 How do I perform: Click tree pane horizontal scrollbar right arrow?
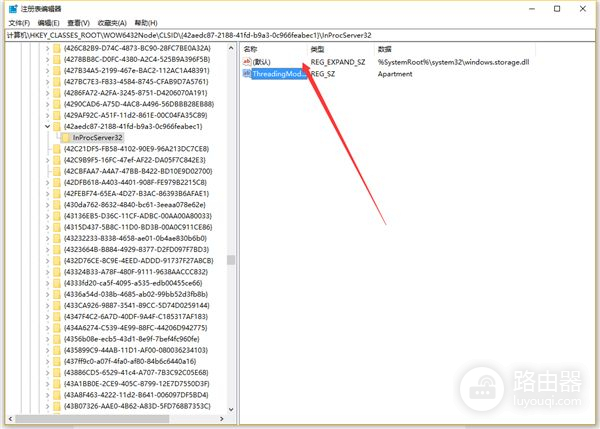click(222, 419)
